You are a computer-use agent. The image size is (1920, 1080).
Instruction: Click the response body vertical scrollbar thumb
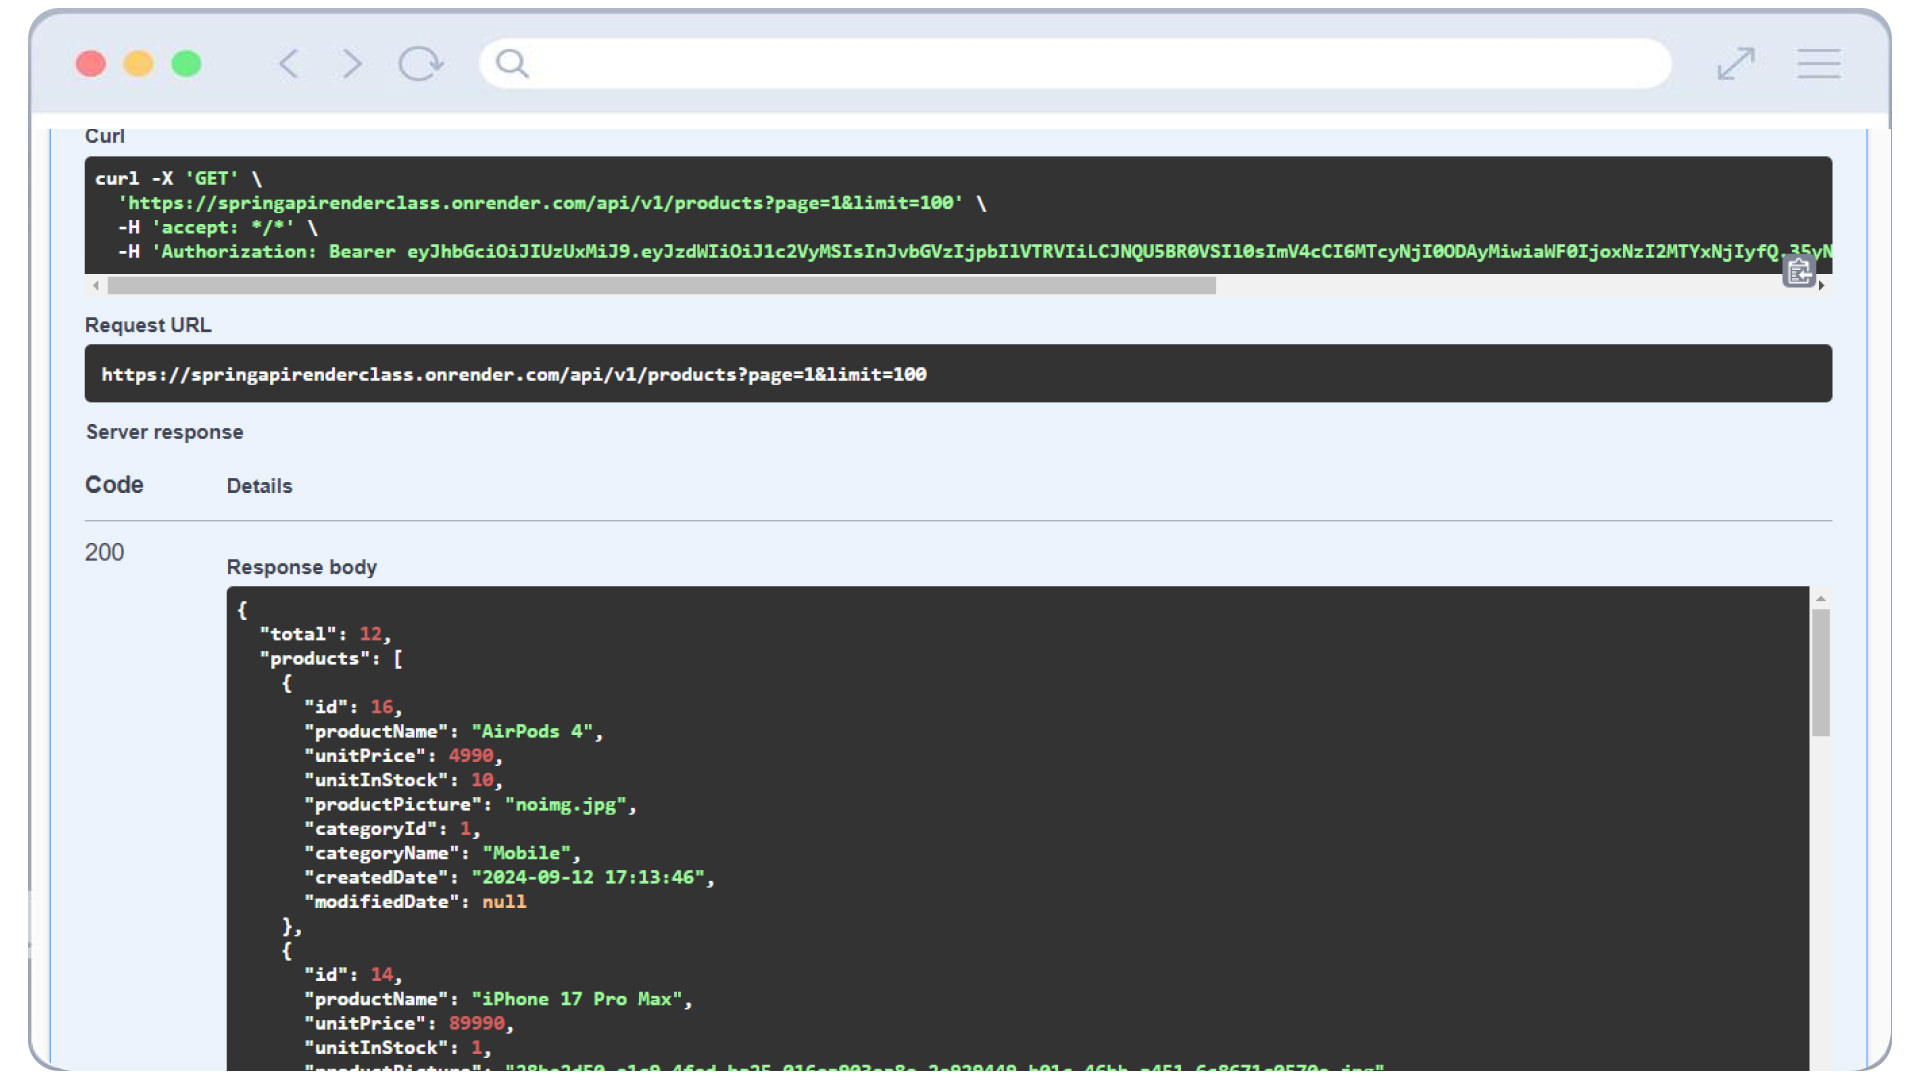point(1821,672)
